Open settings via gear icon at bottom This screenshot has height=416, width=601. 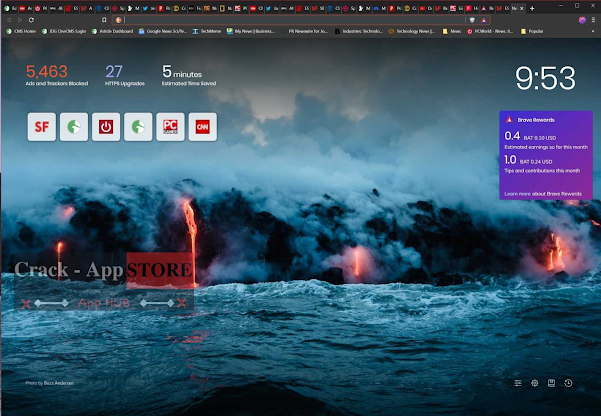[x=535, y=383]
